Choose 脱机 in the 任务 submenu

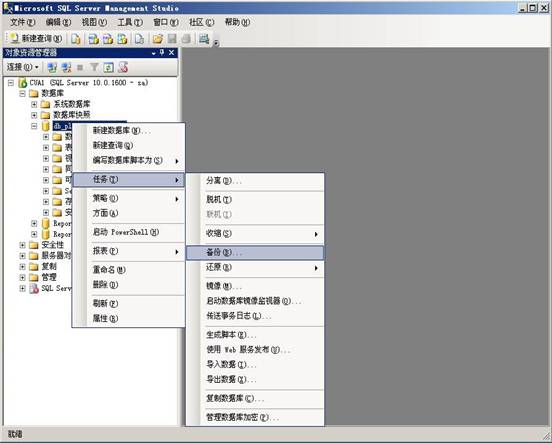(255, 200)
